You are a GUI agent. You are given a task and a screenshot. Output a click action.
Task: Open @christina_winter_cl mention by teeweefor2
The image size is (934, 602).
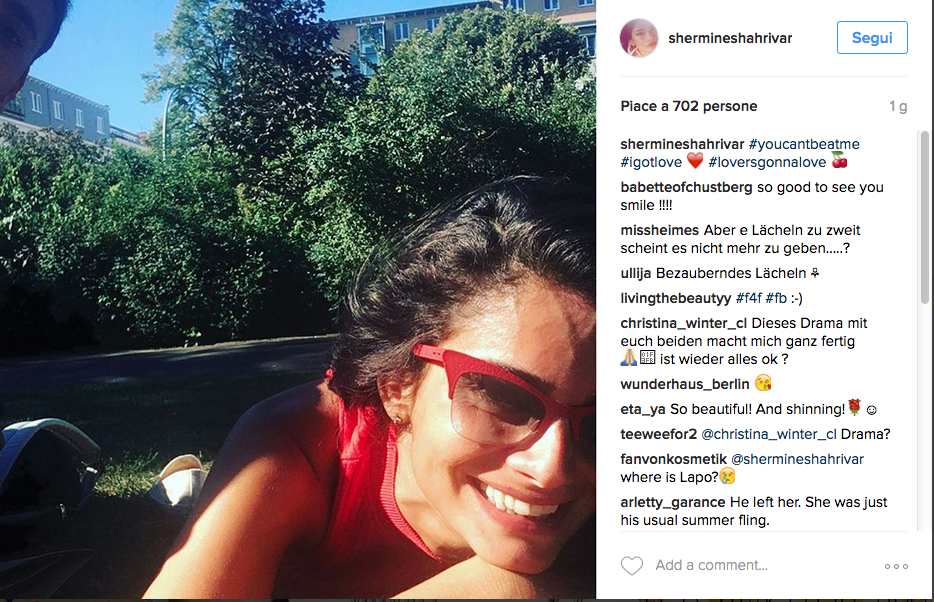[x=769, y=434]
